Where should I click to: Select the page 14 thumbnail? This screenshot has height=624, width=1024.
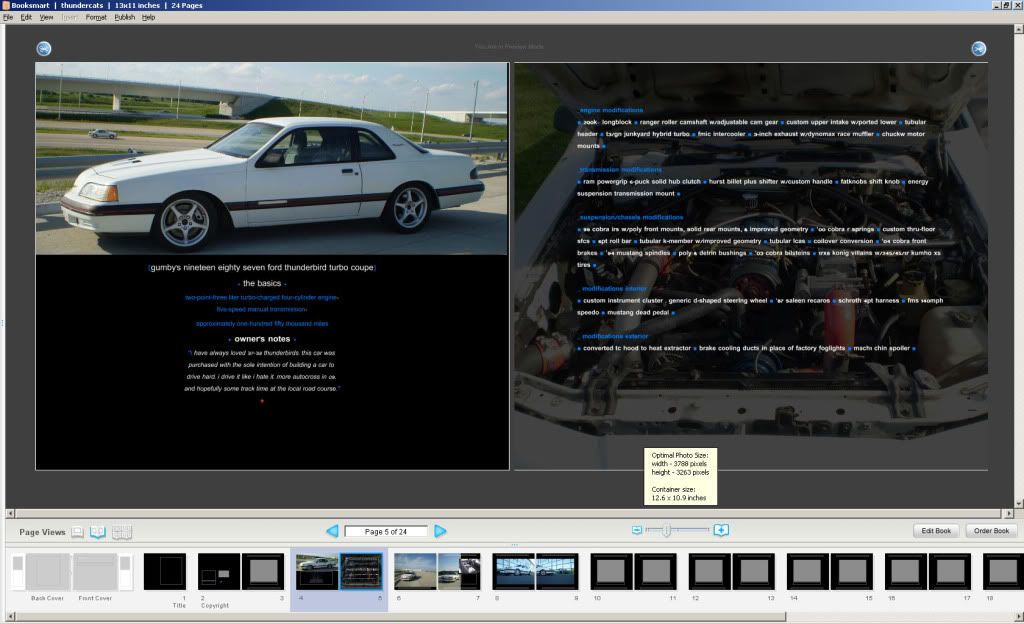tap(808, 571)
